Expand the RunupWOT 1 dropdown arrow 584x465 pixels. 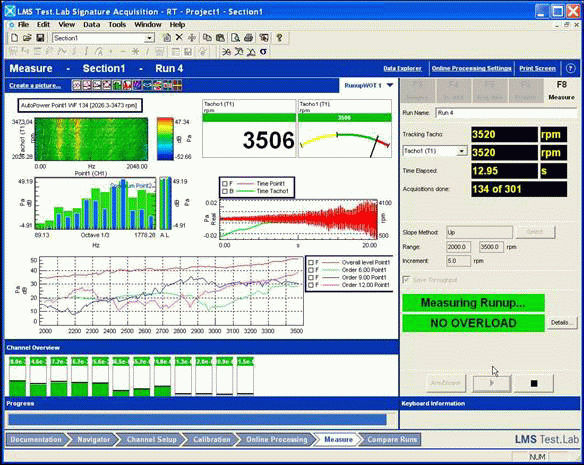click(390, 85)
